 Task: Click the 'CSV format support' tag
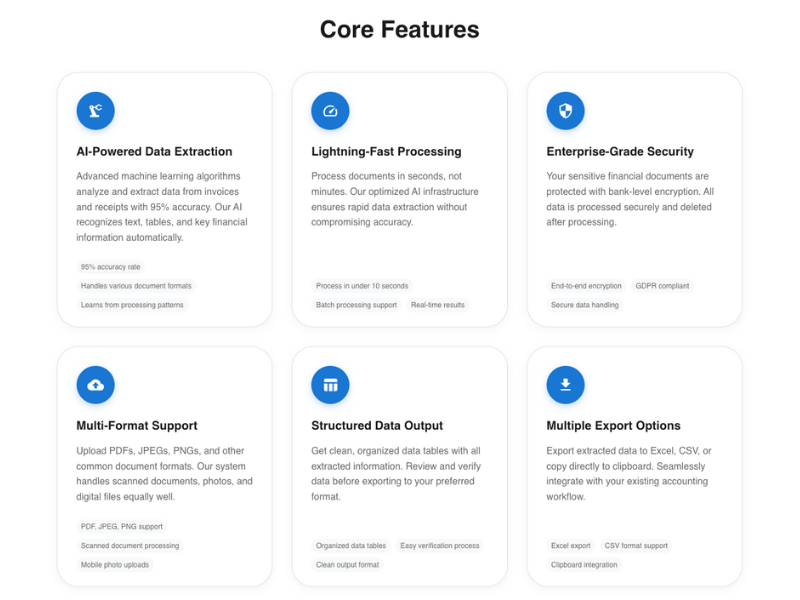(x=636, y=546)
